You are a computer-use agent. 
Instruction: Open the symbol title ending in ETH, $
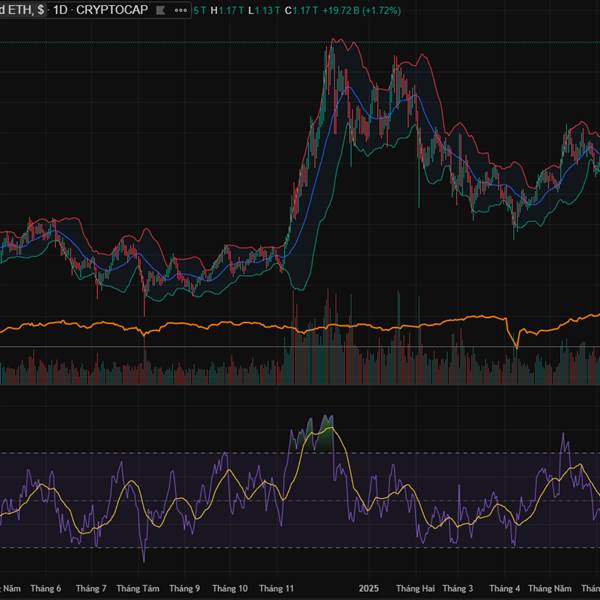click(x=20, y=10)
